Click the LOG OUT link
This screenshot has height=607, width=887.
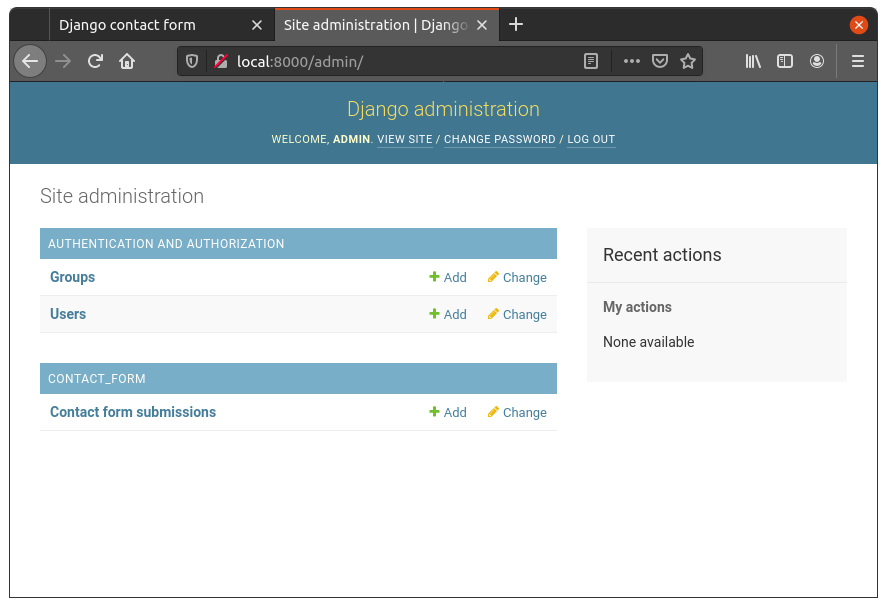[x=591, y=140]
